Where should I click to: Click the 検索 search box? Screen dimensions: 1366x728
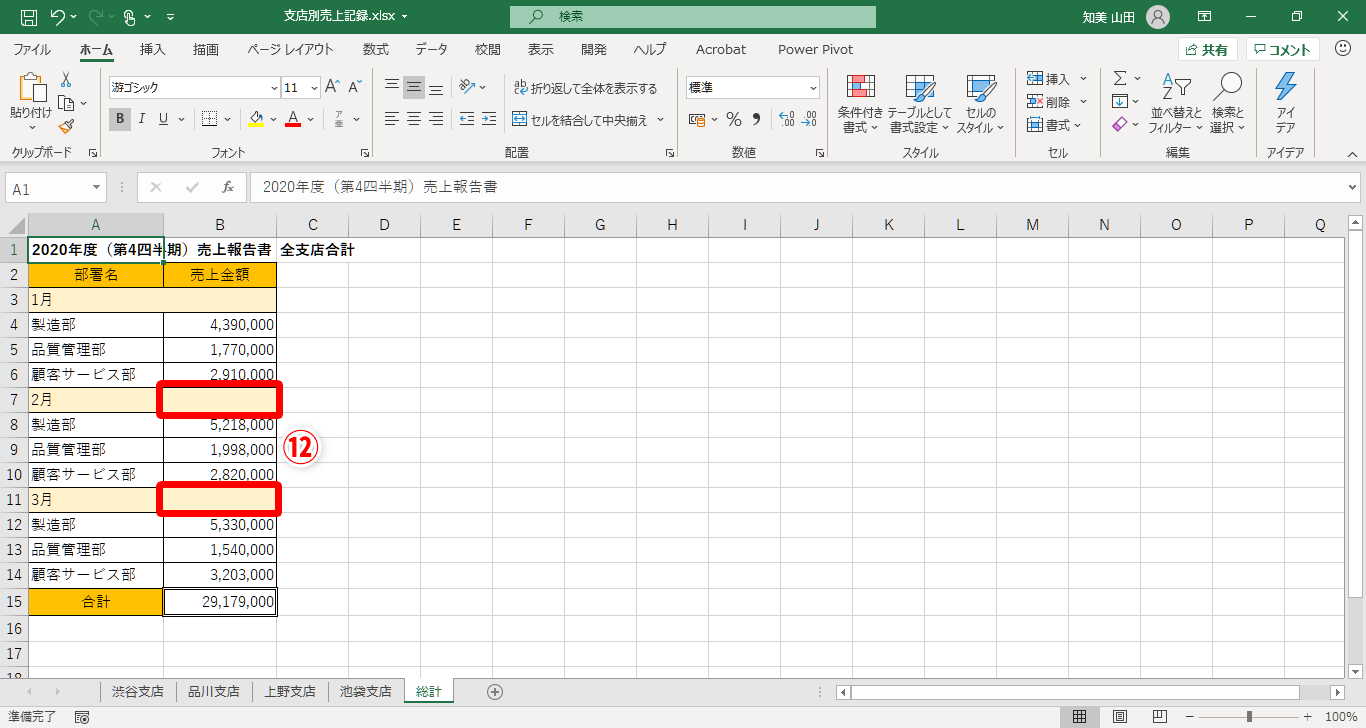[692, 17]
